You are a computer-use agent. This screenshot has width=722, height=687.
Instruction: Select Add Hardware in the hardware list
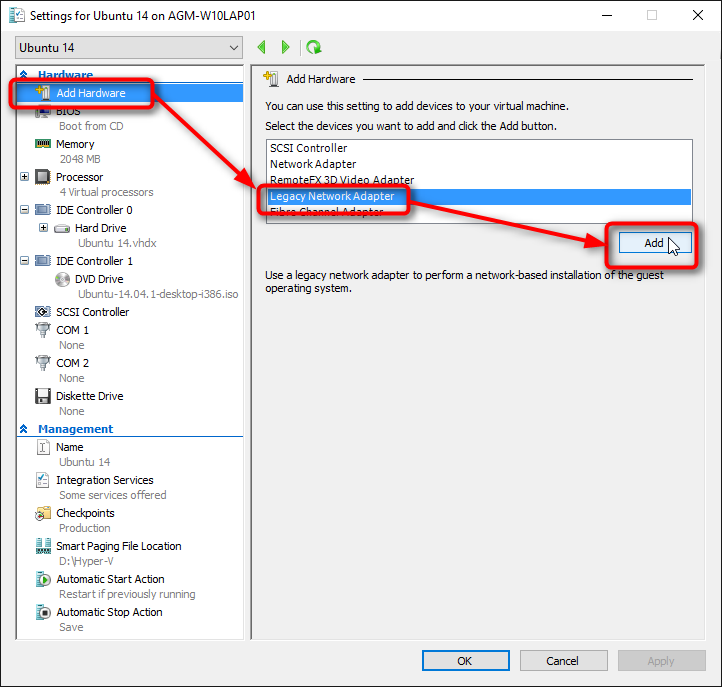[129, 93]
